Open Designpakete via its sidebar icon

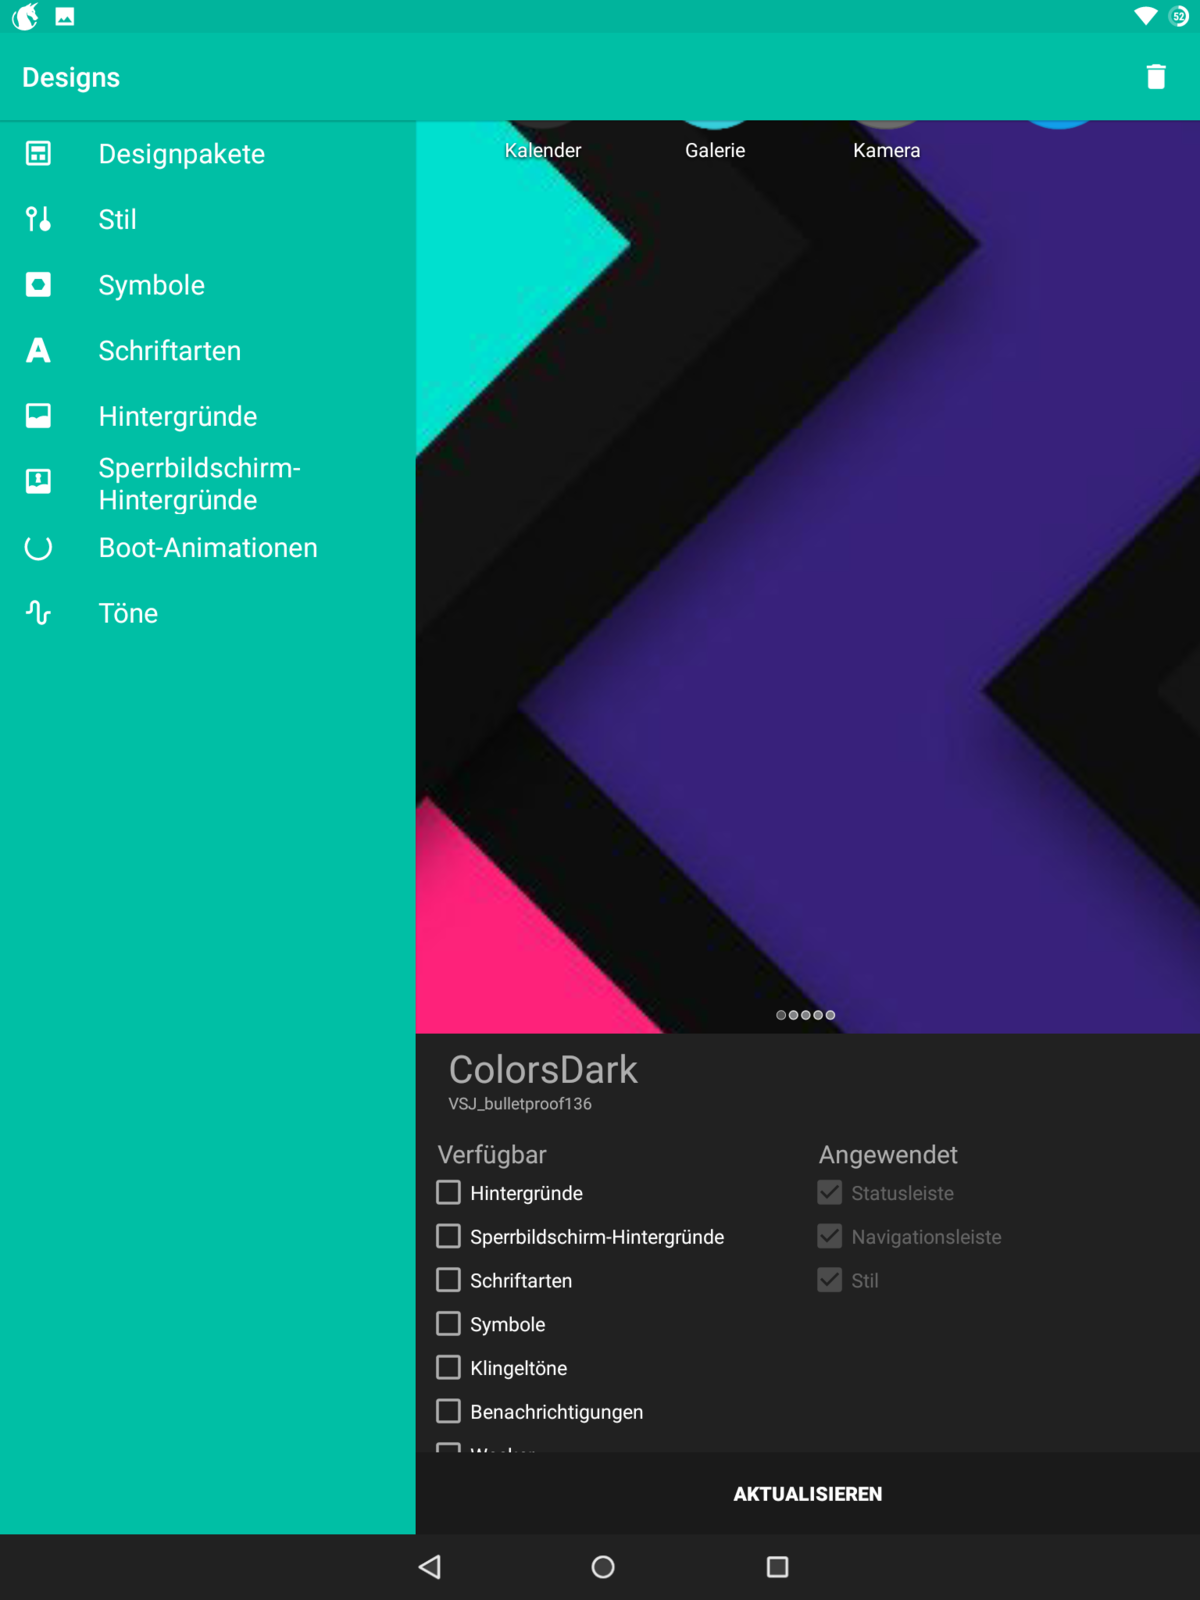[38, 154]
